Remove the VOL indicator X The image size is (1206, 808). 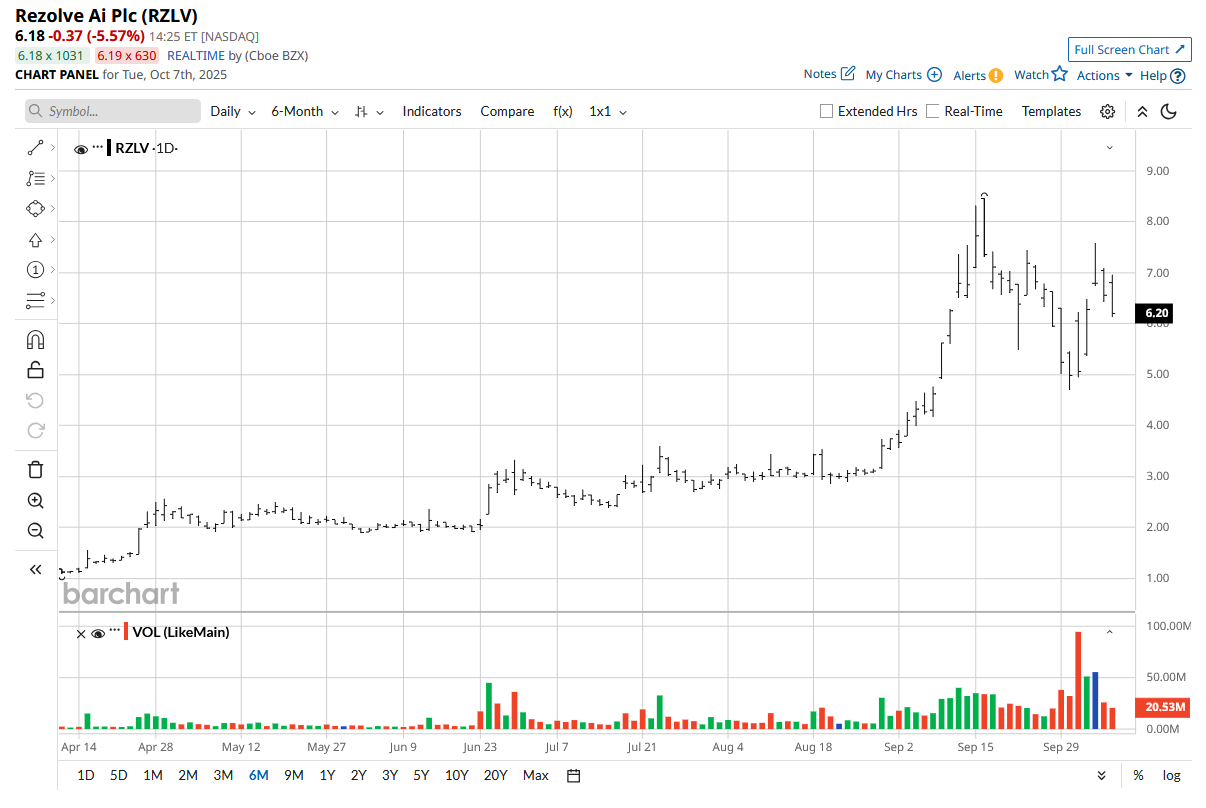tap(81, 633)
